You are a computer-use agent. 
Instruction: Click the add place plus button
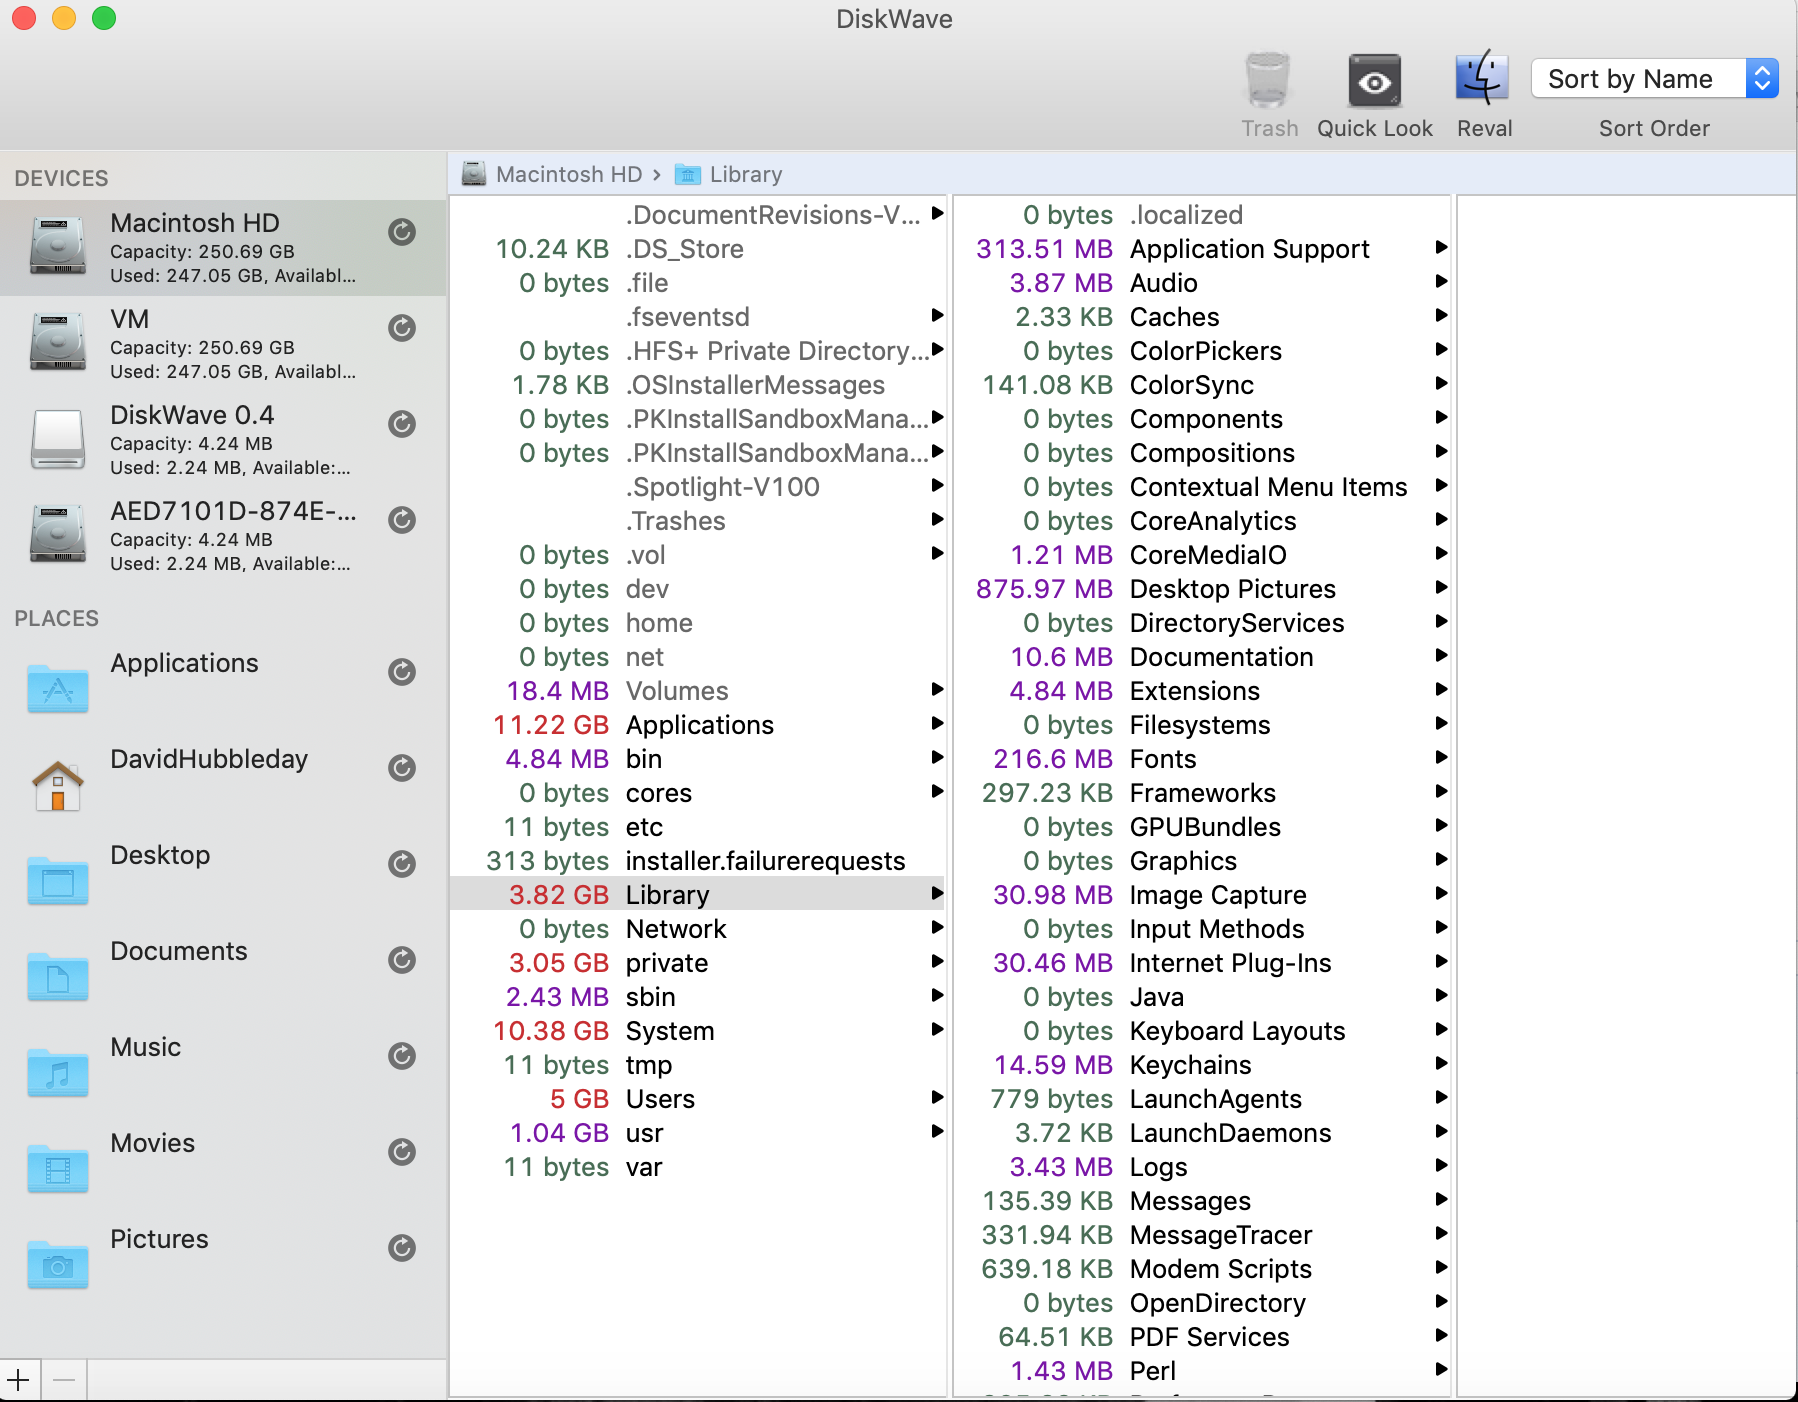[x=19, y=1381]
